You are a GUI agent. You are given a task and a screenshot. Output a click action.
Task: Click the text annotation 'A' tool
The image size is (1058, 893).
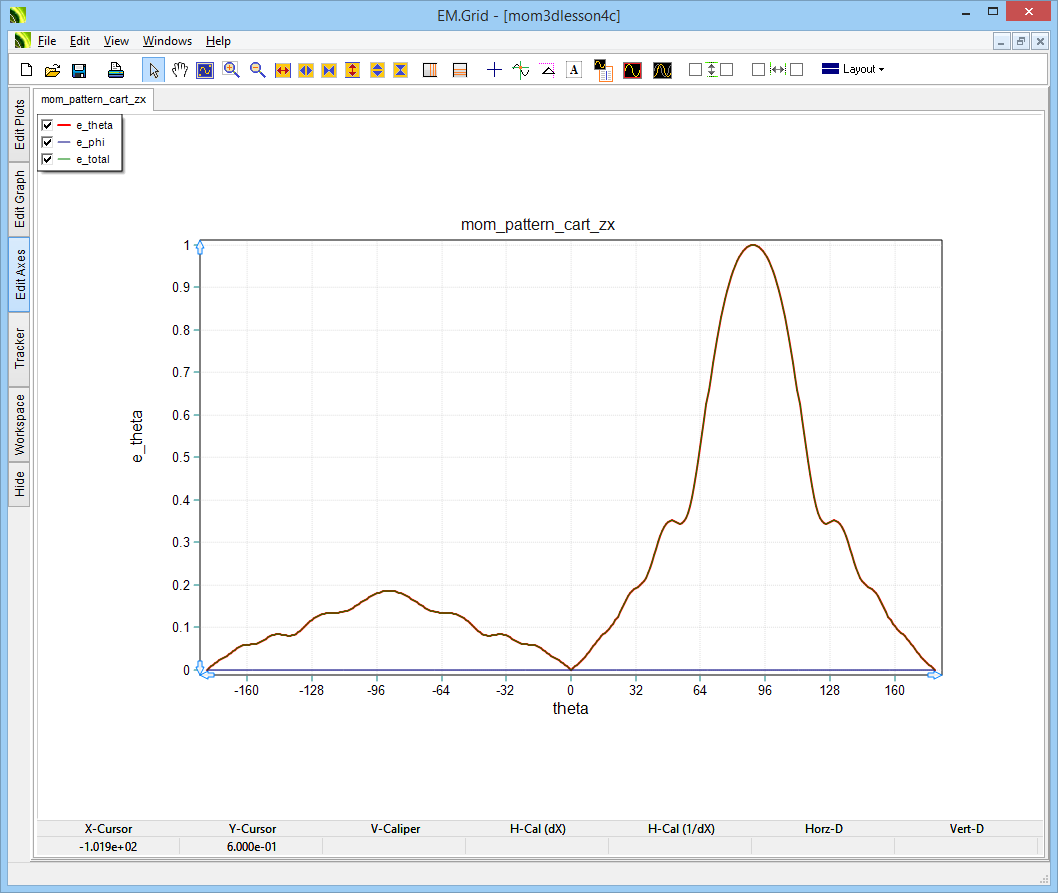pyautogui.click(x=574, y=70)
